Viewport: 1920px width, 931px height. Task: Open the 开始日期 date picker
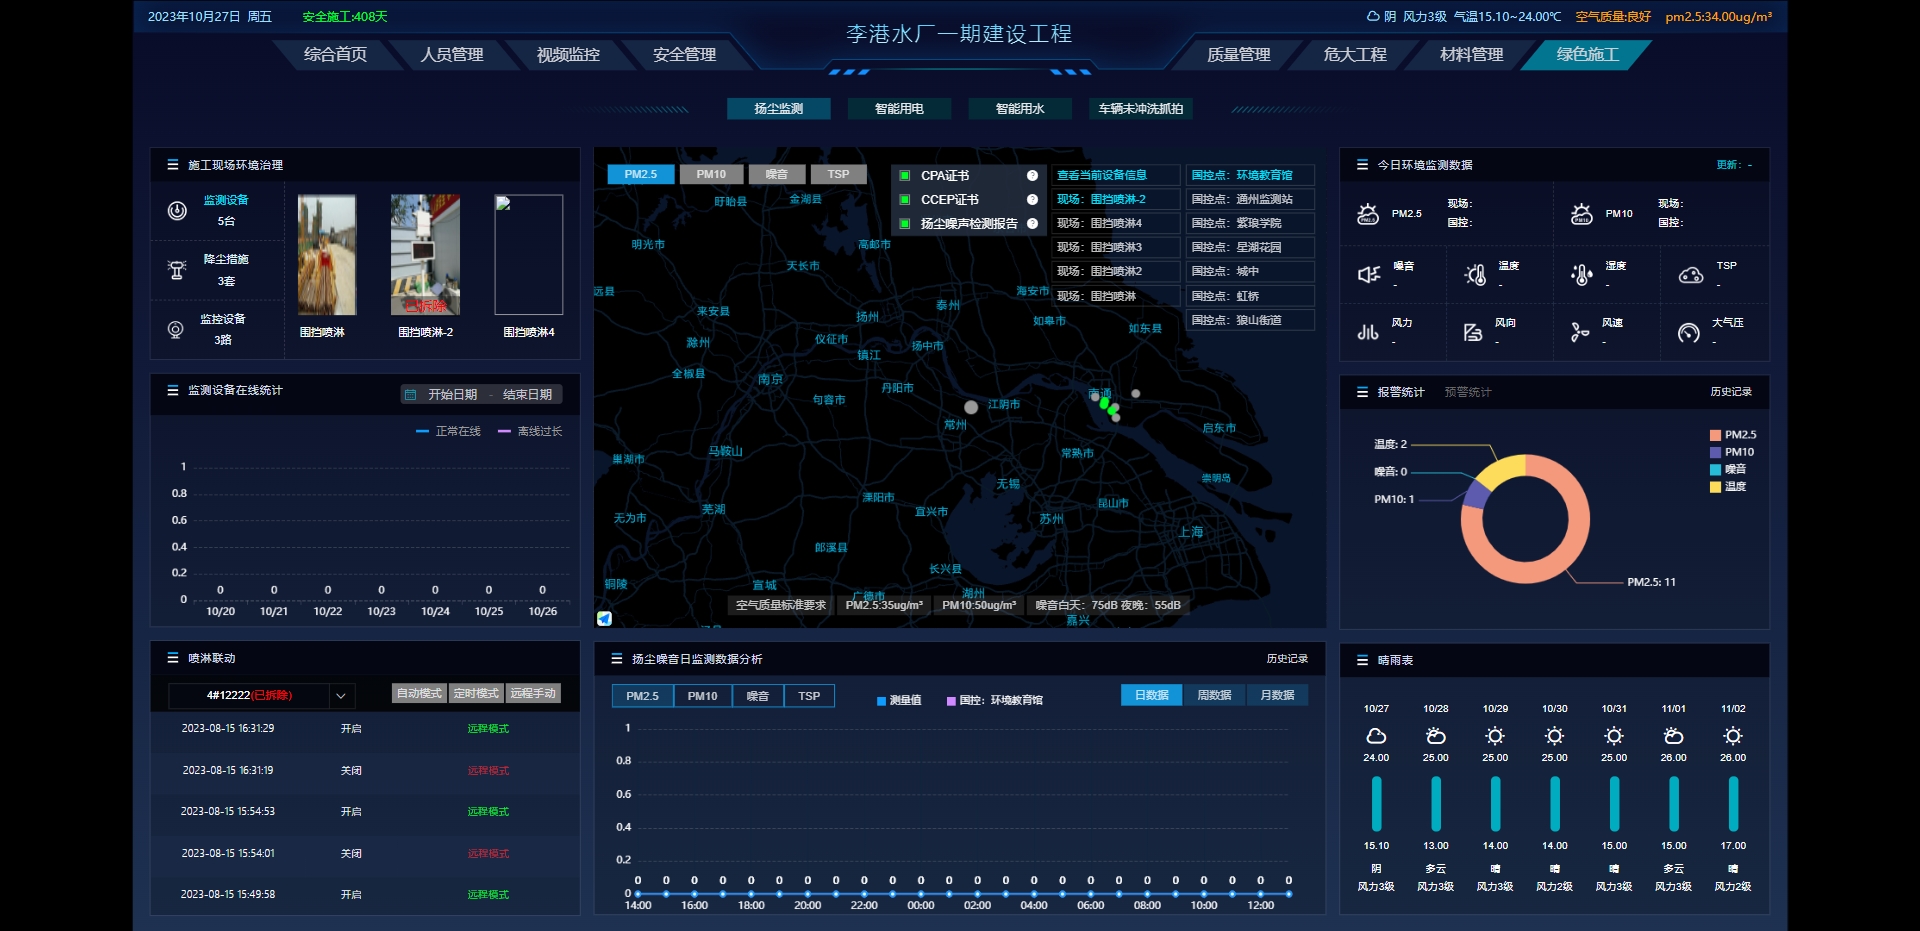coord(452,395)
